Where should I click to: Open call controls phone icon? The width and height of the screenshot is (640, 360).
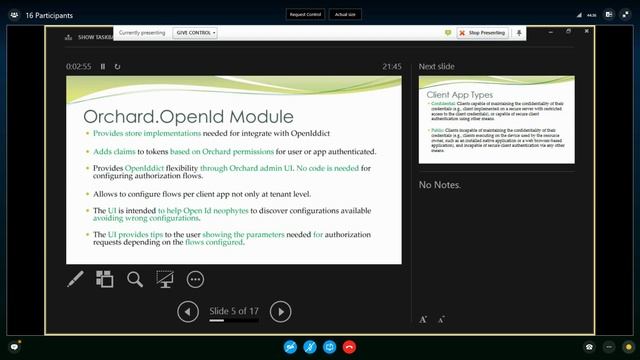tap(589, 347)
